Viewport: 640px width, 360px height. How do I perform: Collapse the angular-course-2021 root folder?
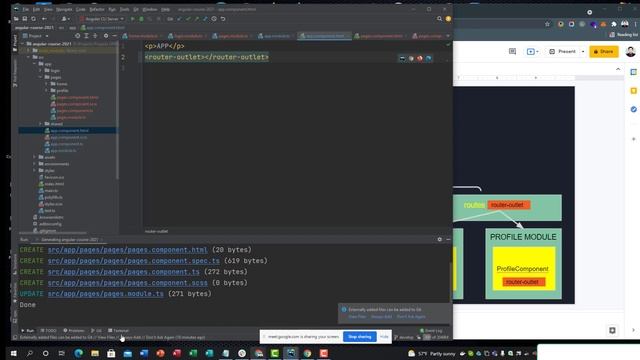[x=23, y=44]
